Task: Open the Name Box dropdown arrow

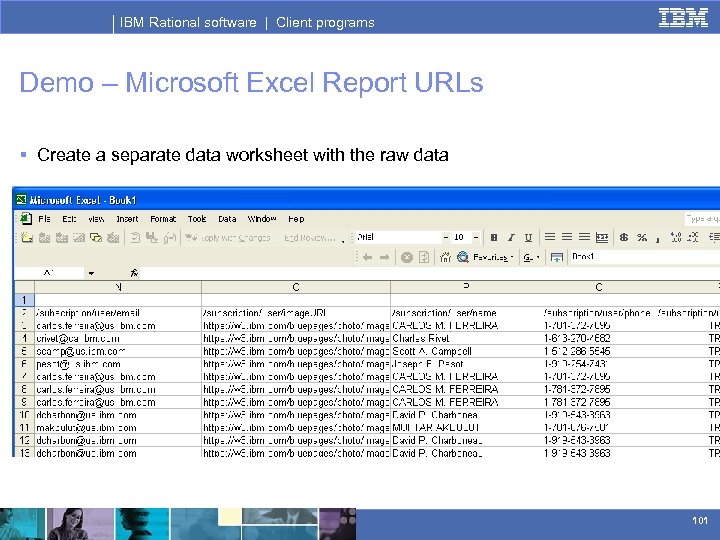Action: (91, 273)
